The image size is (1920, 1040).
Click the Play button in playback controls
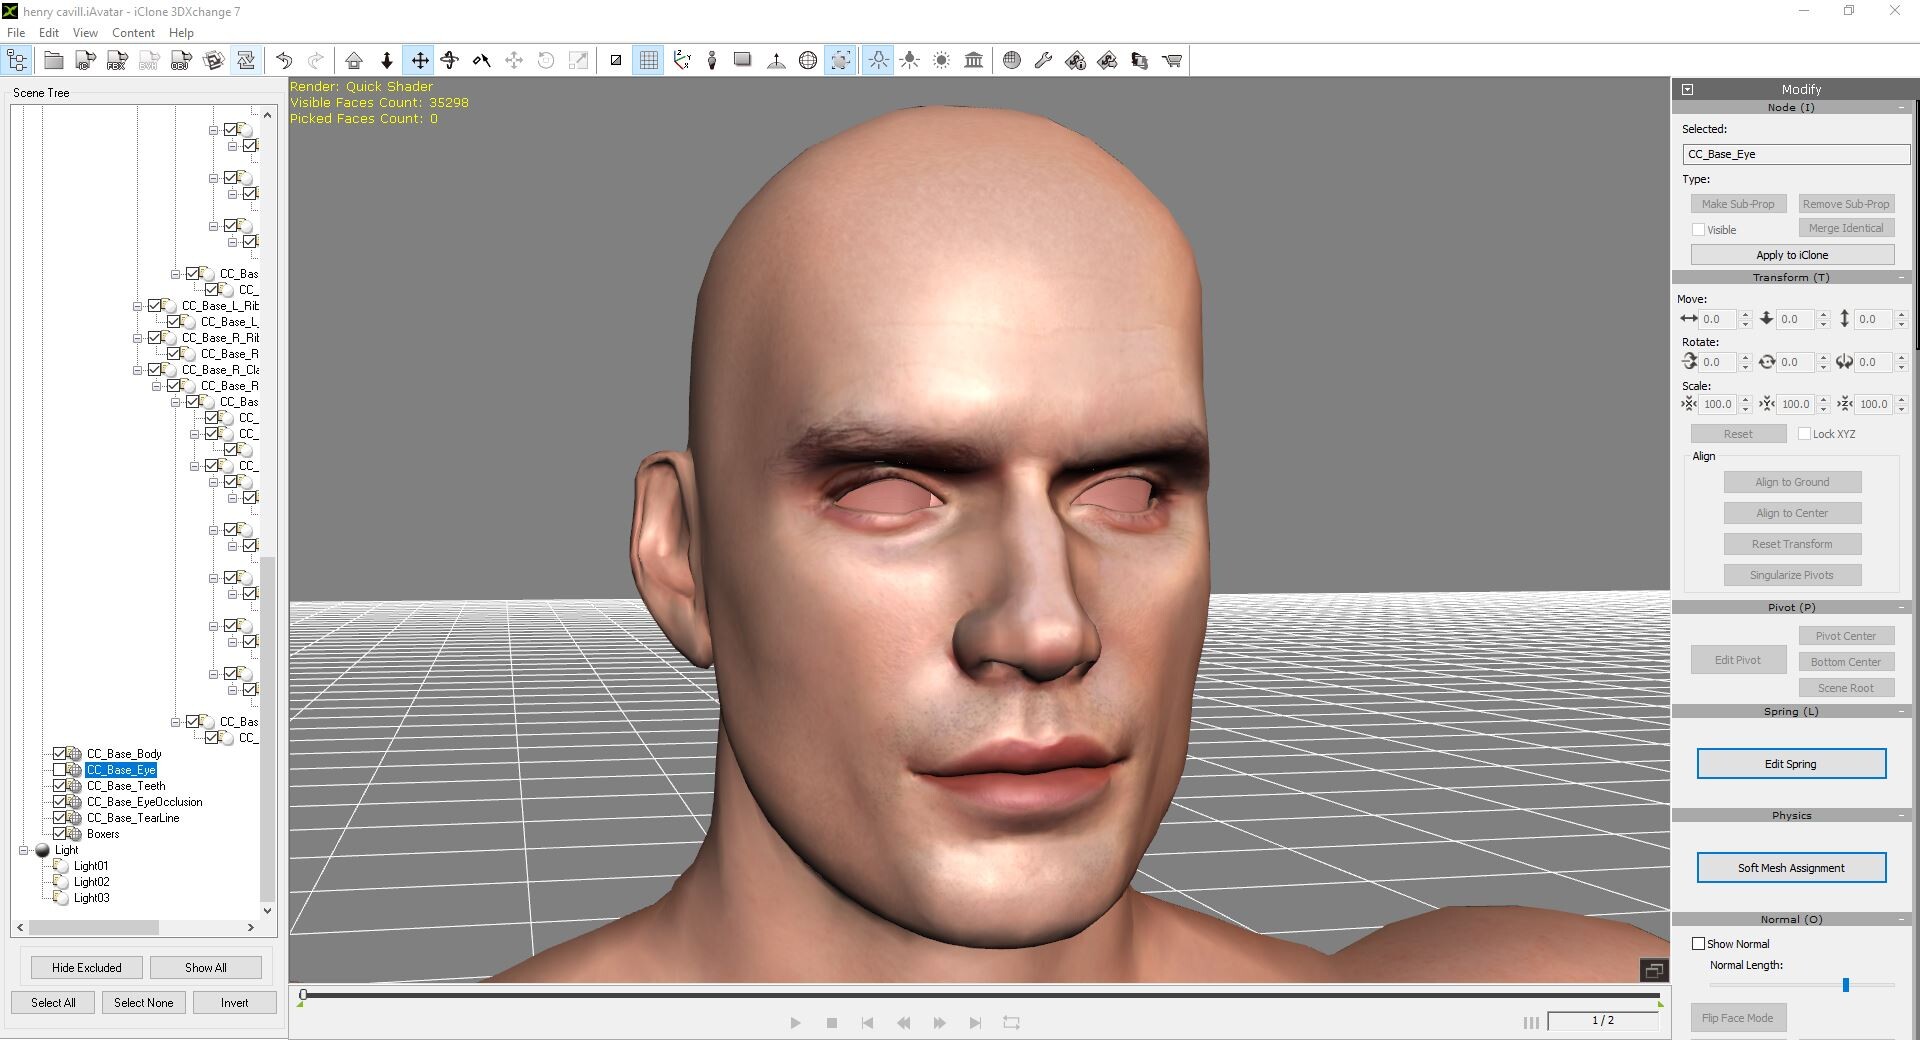[795, 1022]
